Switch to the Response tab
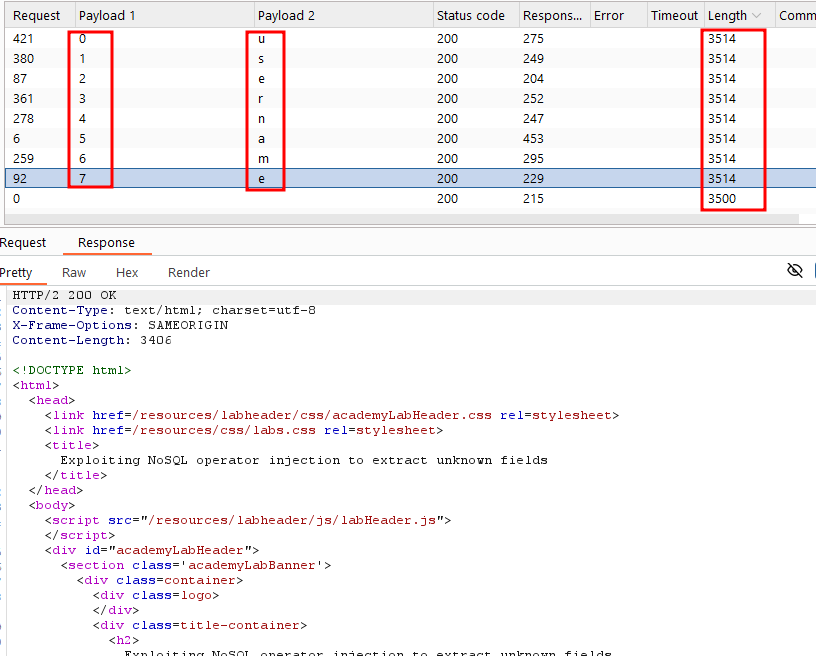816x656 pixels. (106, 243)
